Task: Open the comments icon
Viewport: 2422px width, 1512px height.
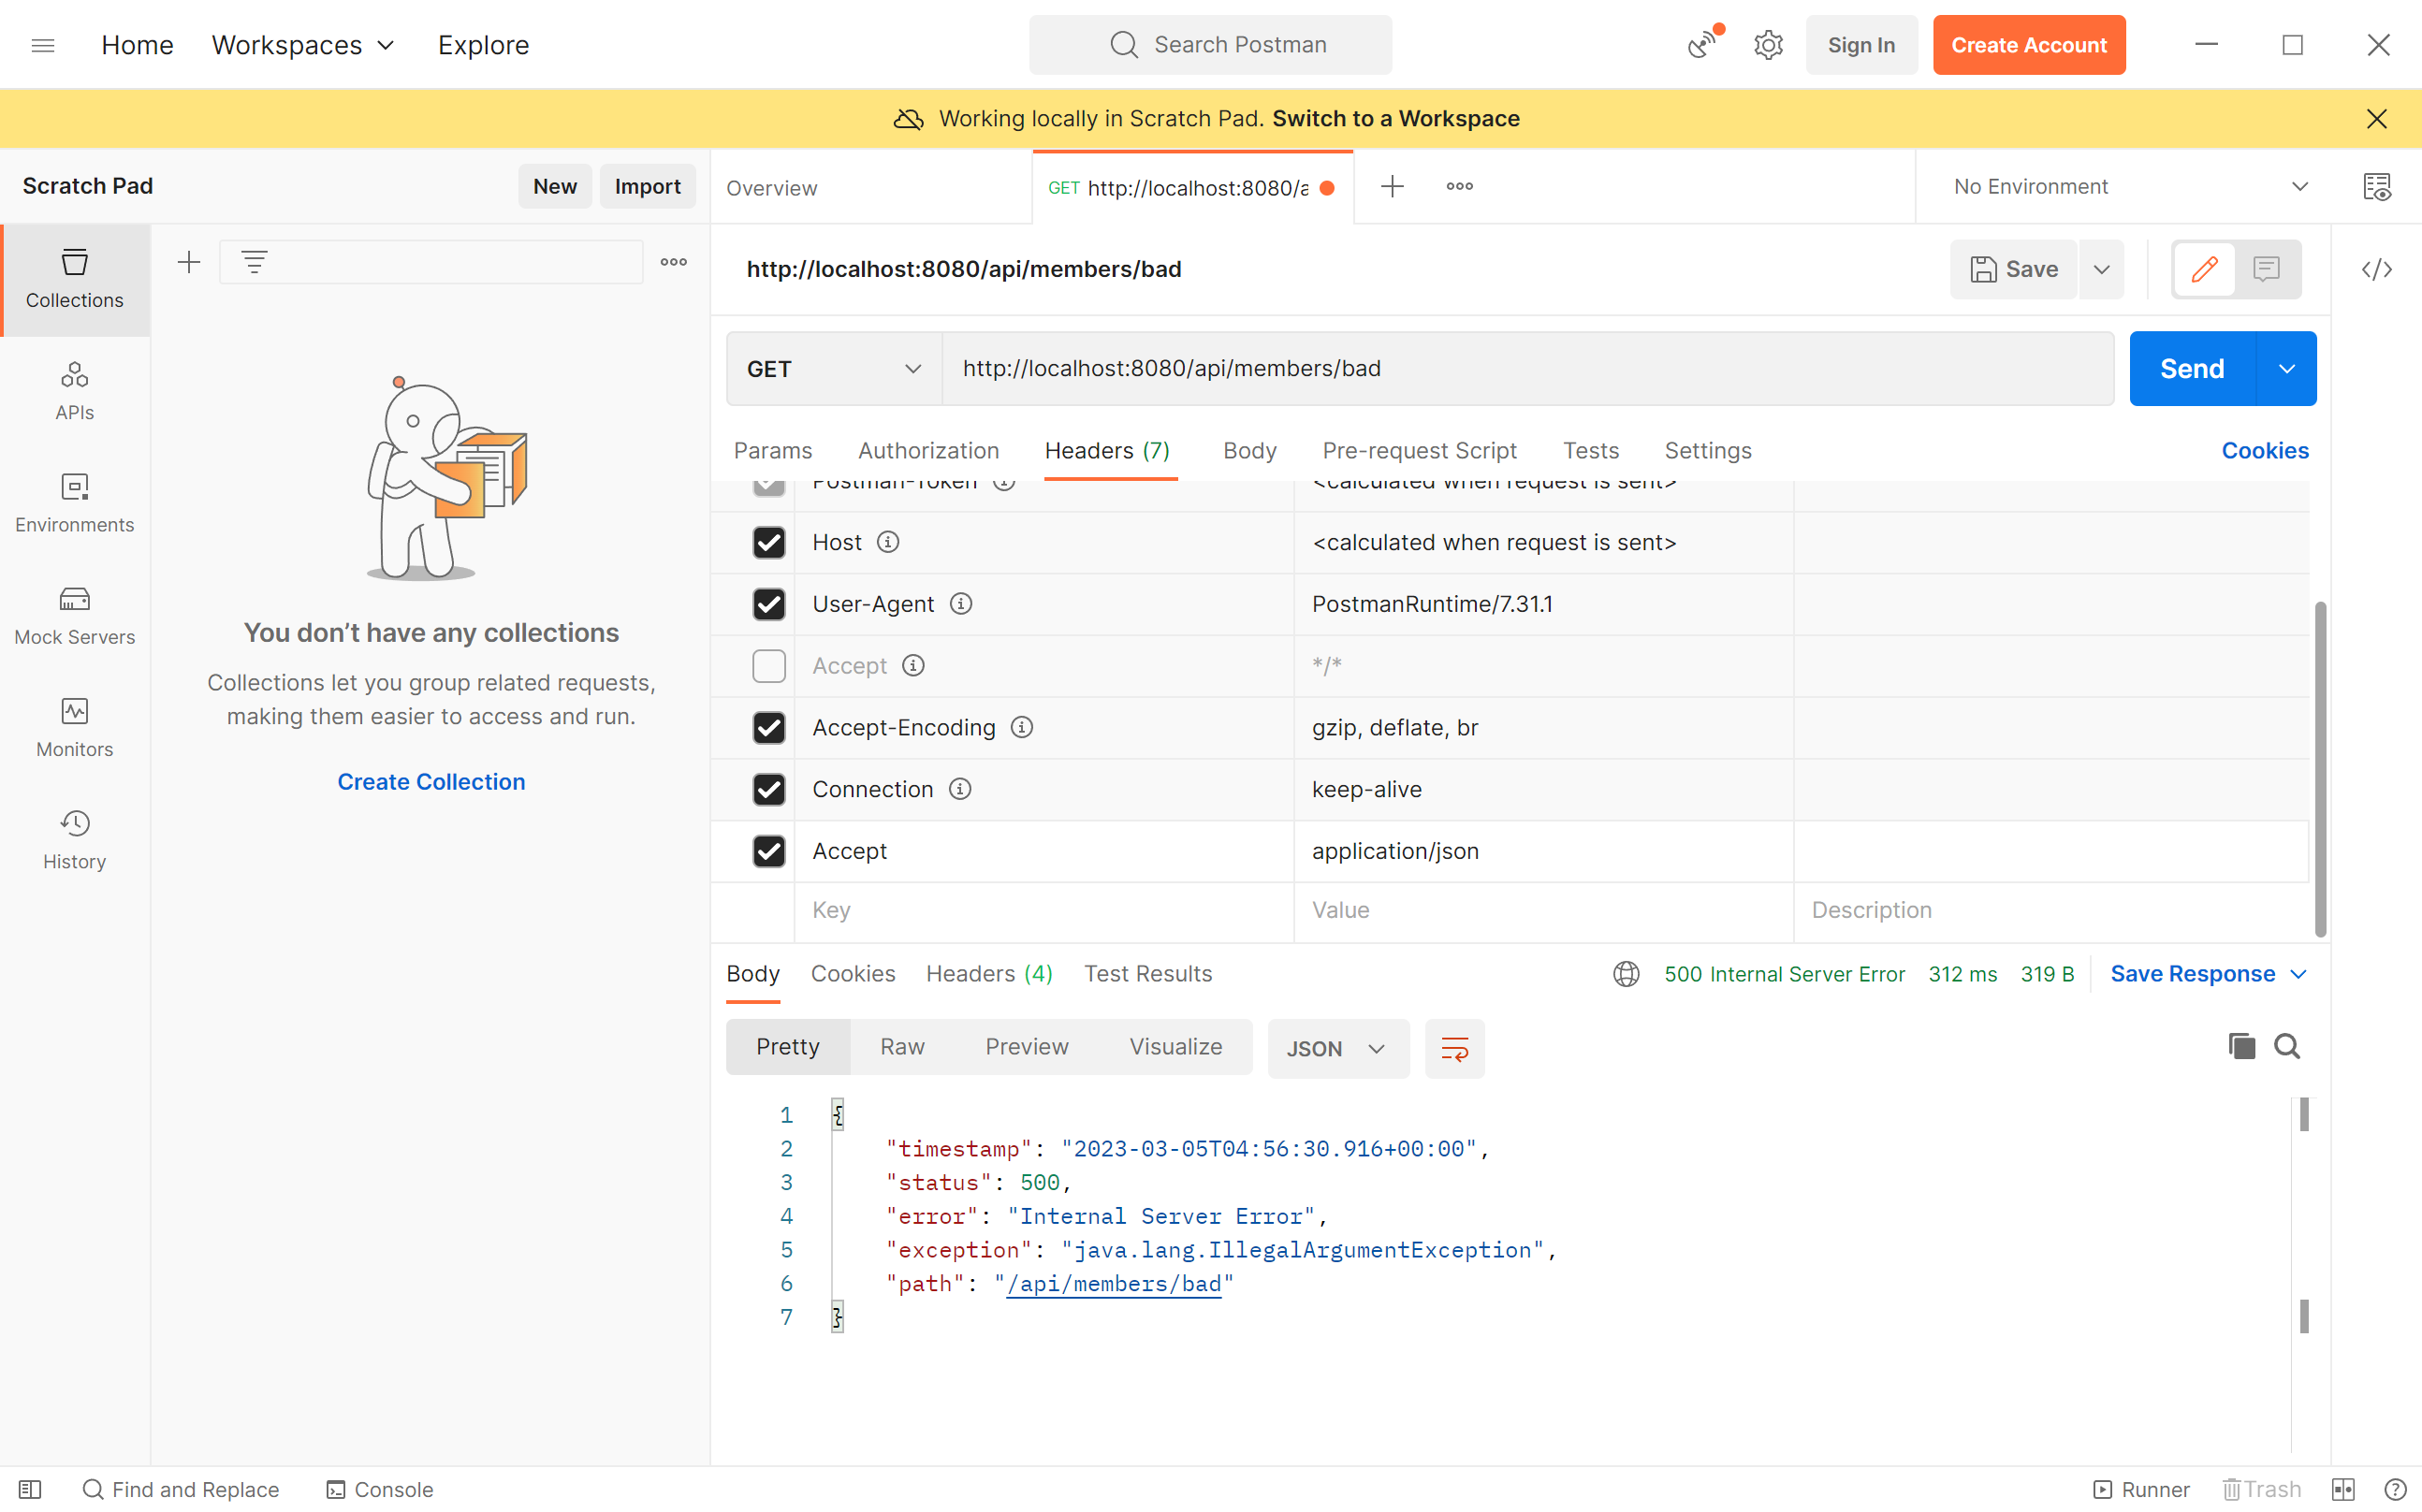Action: [2266, 269]
